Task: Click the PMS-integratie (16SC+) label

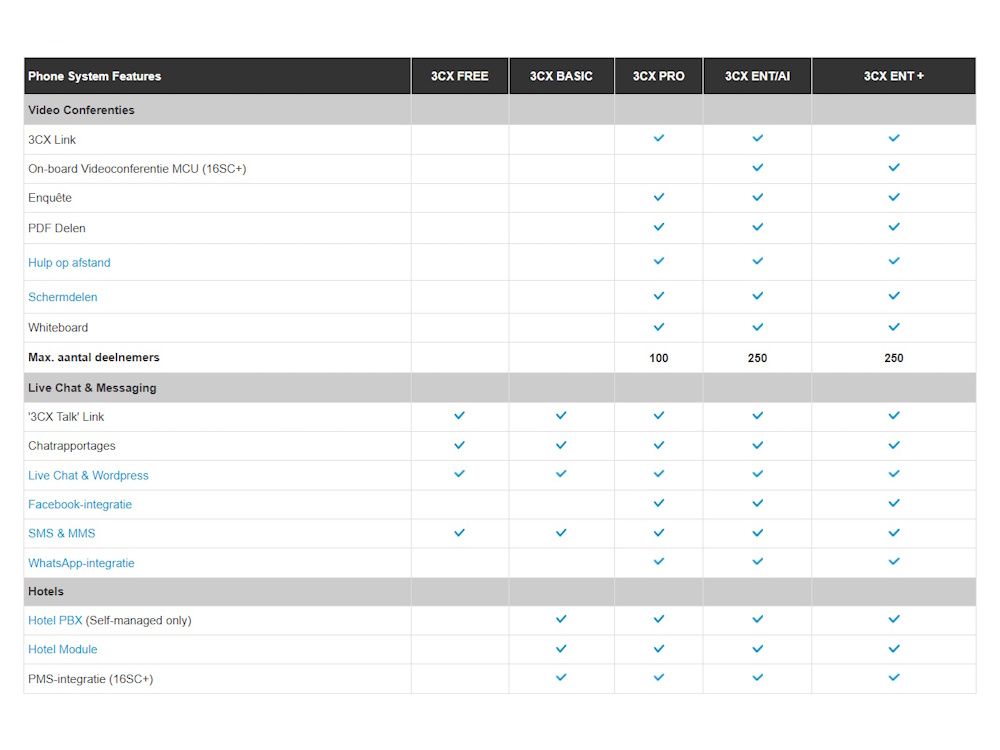Action: (91, 679)
